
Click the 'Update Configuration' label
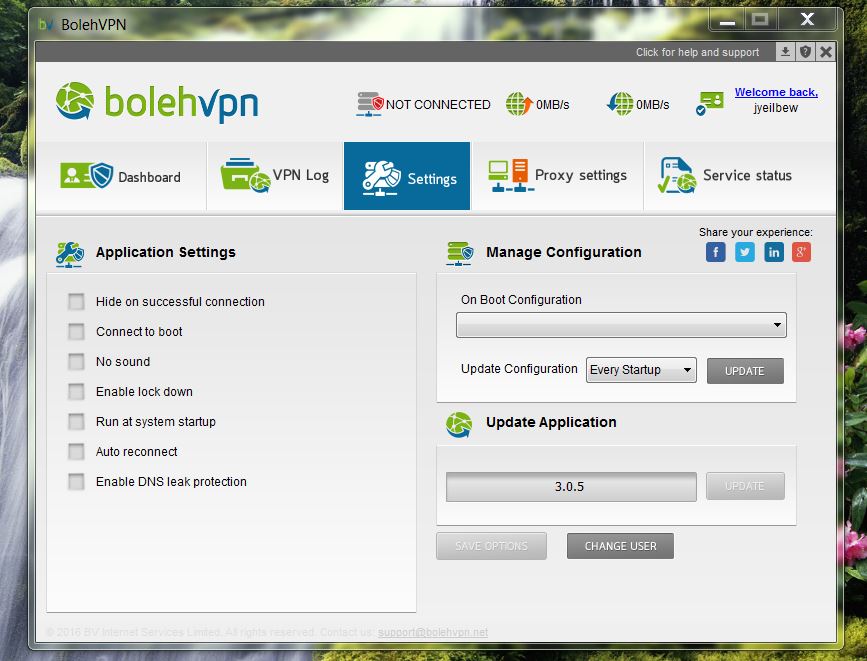tap(519, 369)
